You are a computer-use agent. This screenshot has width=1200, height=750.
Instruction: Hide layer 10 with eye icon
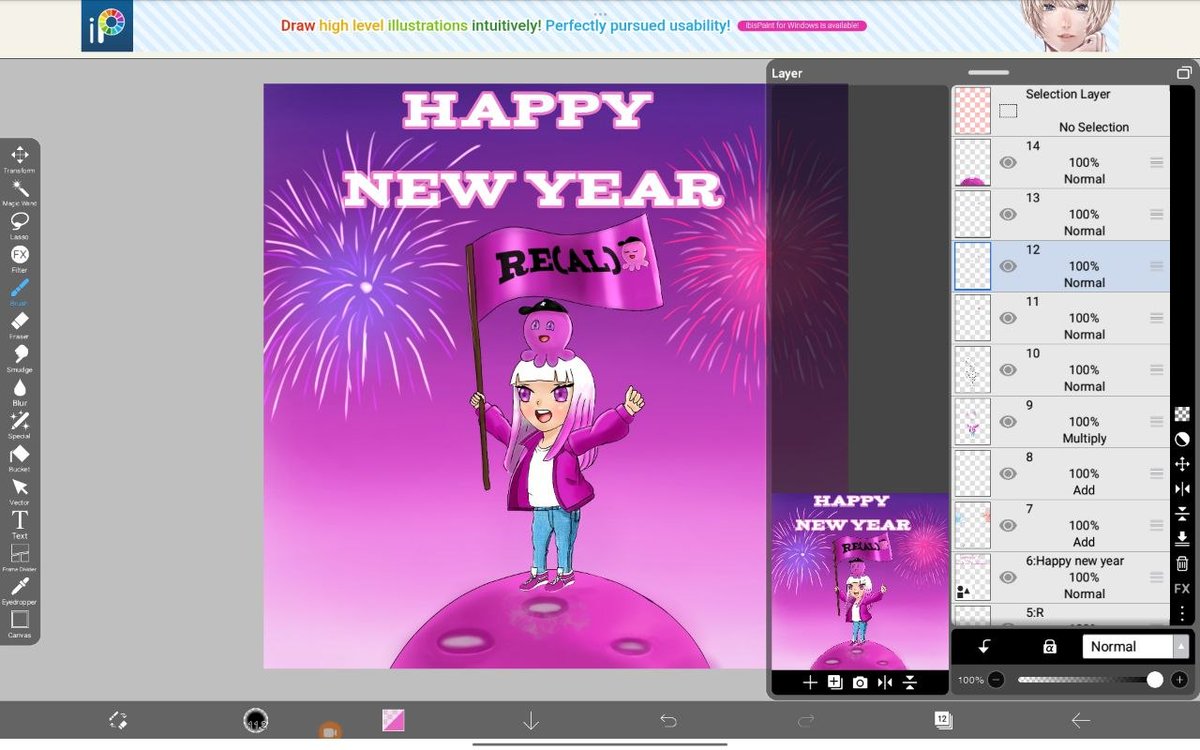tap(1008, 370)
